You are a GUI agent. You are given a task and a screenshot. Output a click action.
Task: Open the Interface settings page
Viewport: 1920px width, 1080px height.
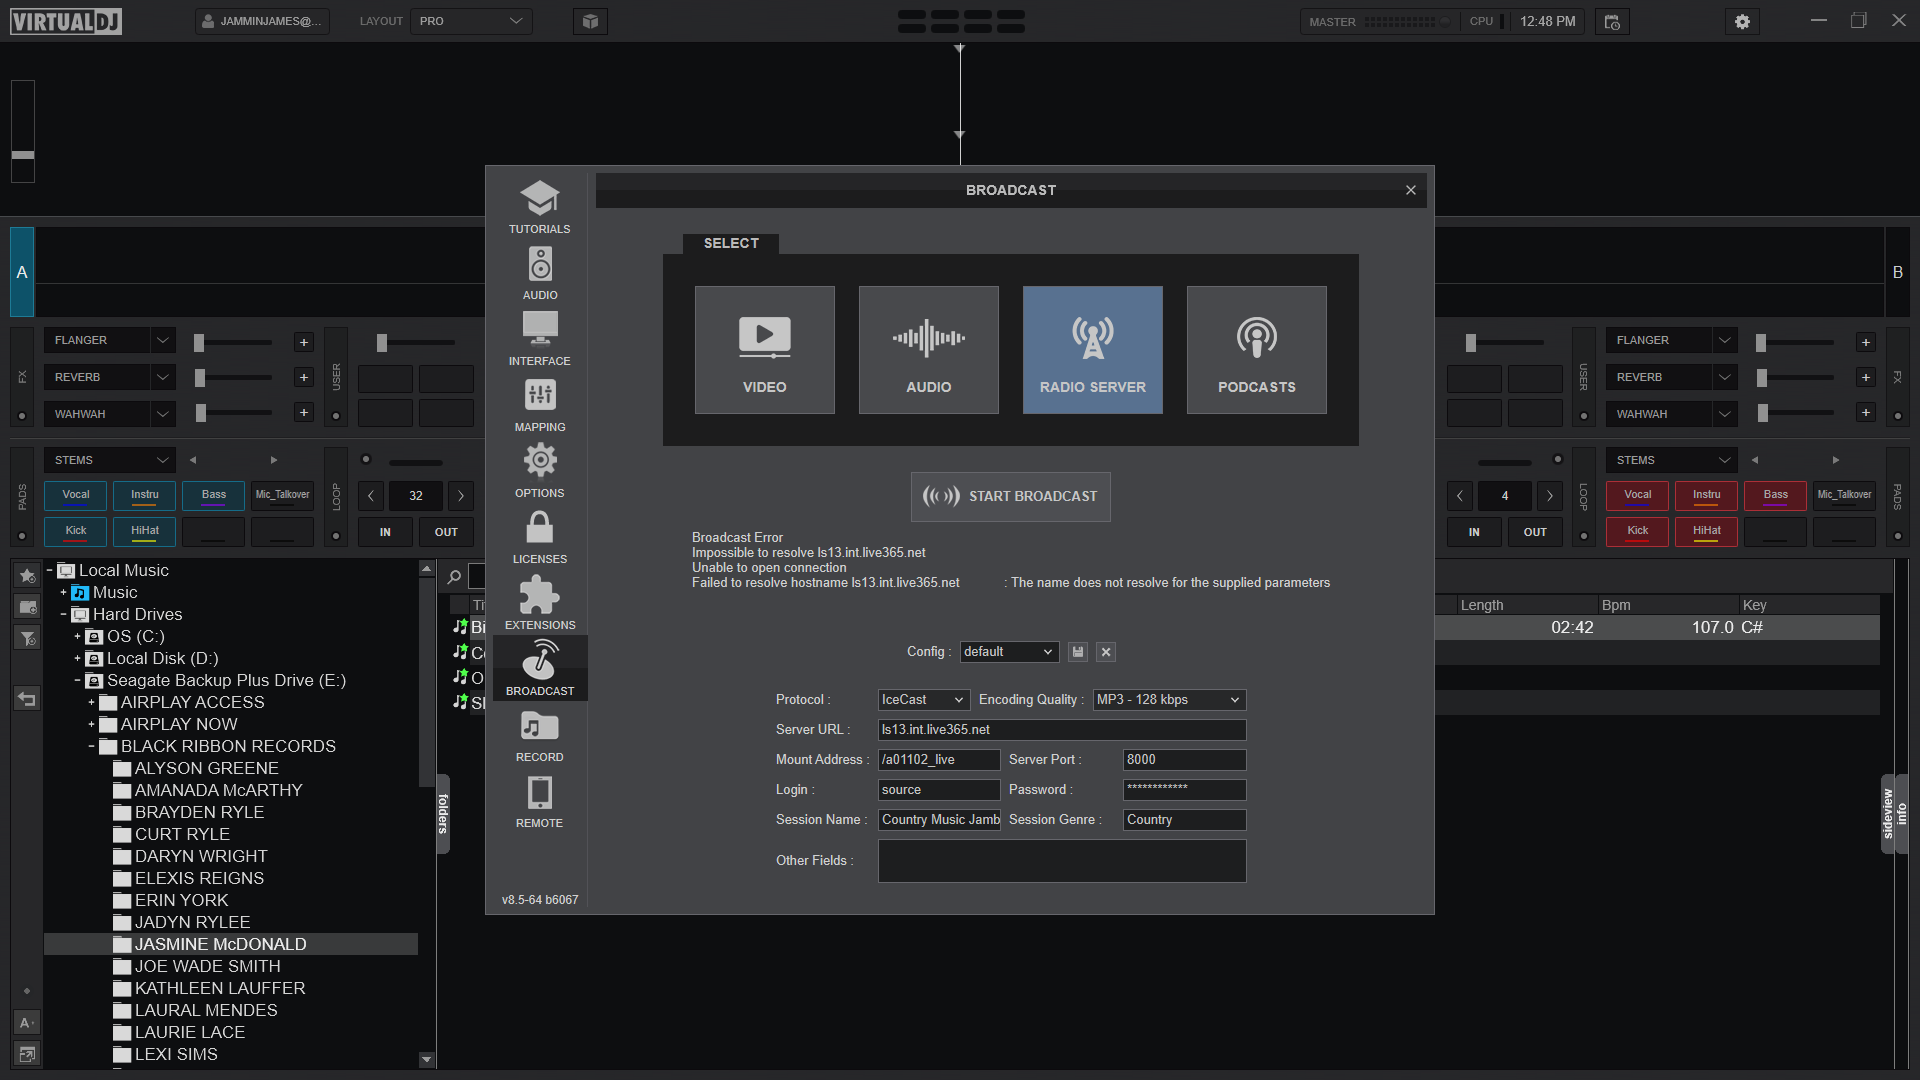pos(539,339)
